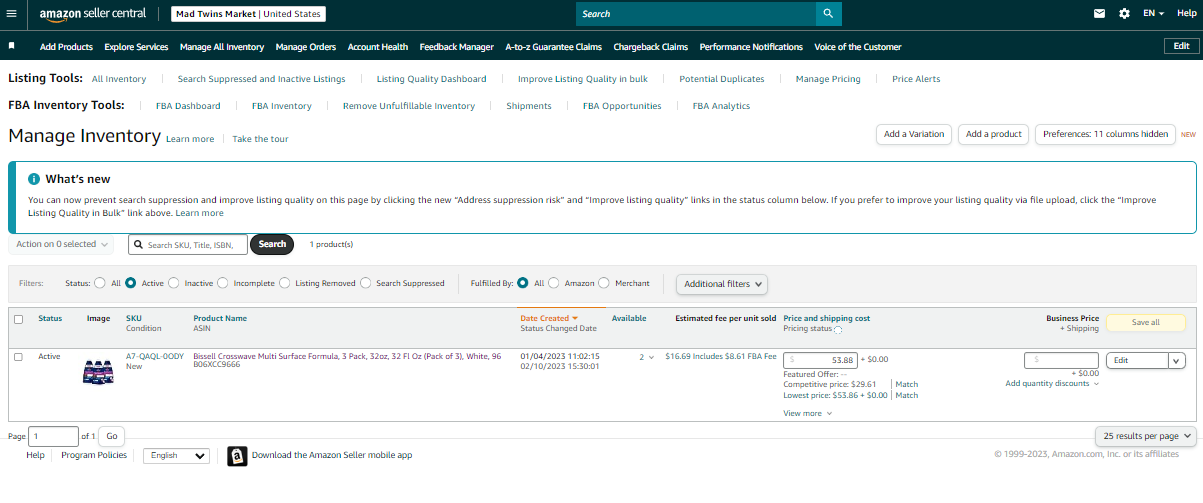The image size is (1203, 503).
Task: Click Match next to Competitive price
Action: [x=906, y=384]
